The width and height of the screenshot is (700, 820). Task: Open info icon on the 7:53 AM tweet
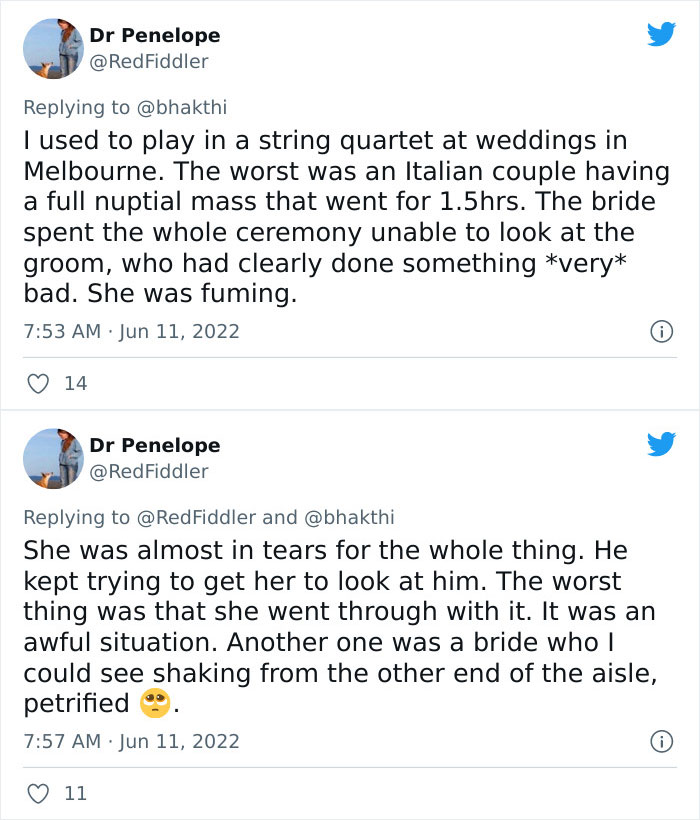pos(661,331)
